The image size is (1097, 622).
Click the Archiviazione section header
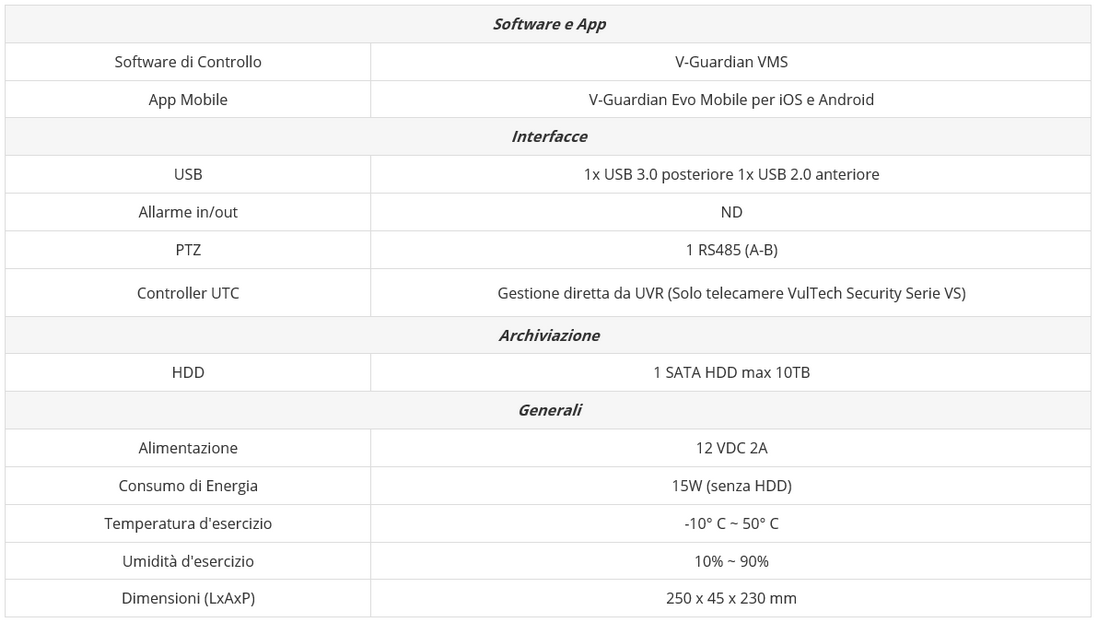(x=548, y=335)
